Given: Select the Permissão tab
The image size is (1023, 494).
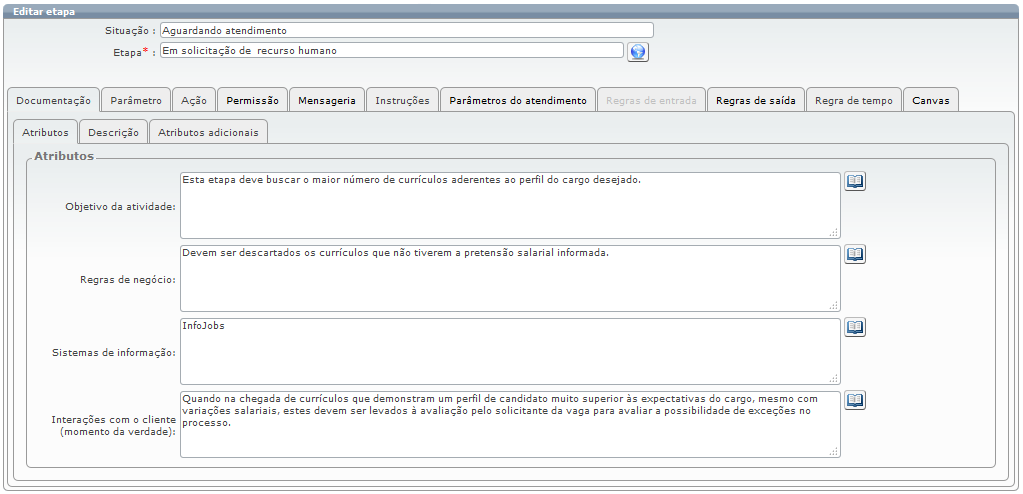Looking at the screenshot, I should point(252,100).
